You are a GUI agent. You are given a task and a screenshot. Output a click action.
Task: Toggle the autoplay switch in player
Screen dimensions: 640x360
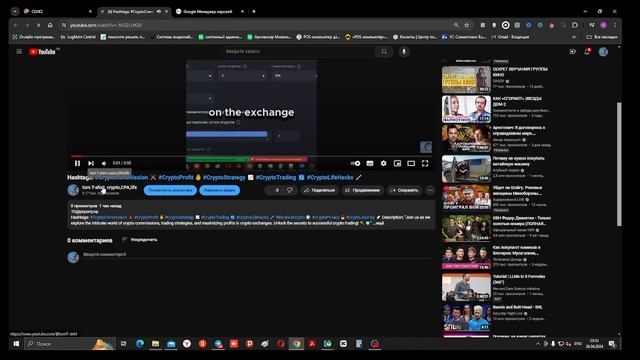click(x=356, y=163)
